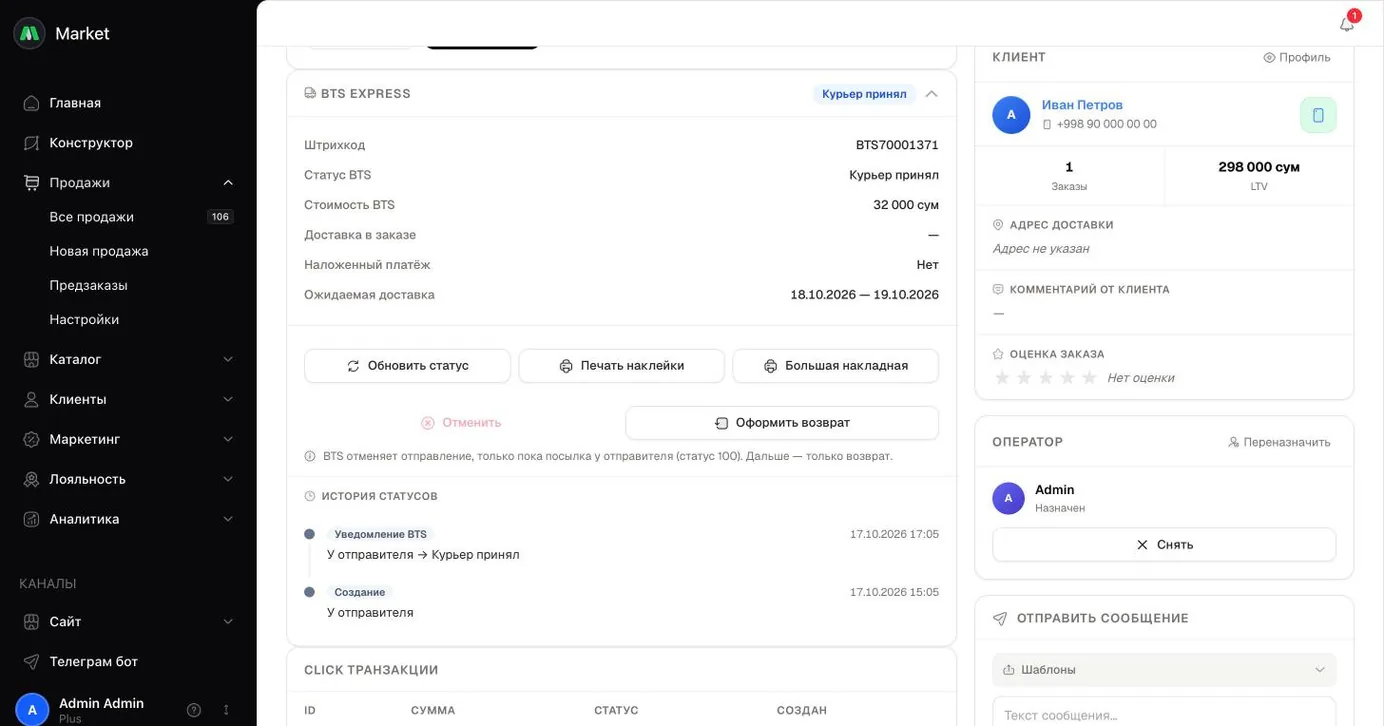The image size is (1384, 726).
Task: Click the Market logo icon
Action: 30,33
